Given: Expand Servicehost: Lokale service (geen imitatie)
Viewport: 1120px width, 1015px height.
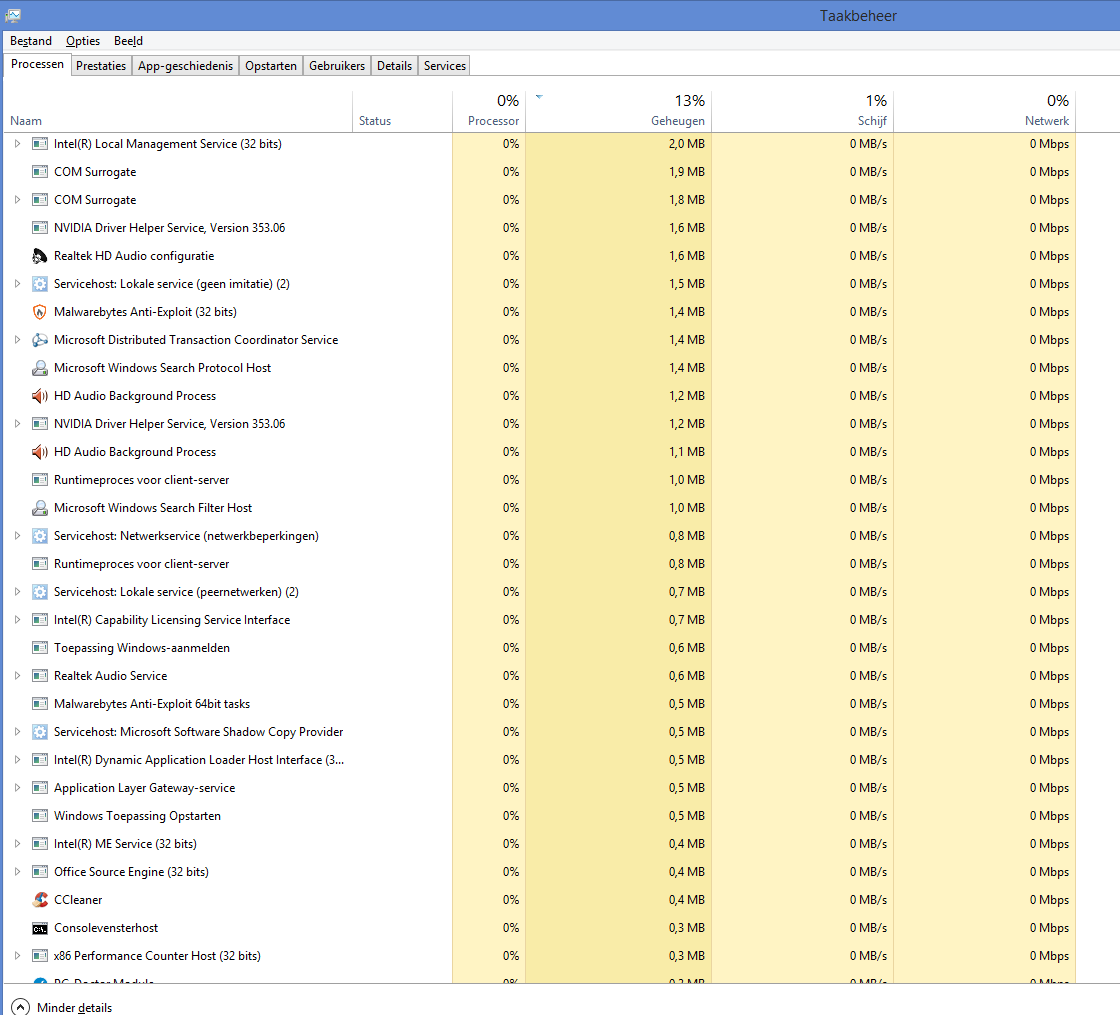Looking at the screenshot, I should [17, 284].
